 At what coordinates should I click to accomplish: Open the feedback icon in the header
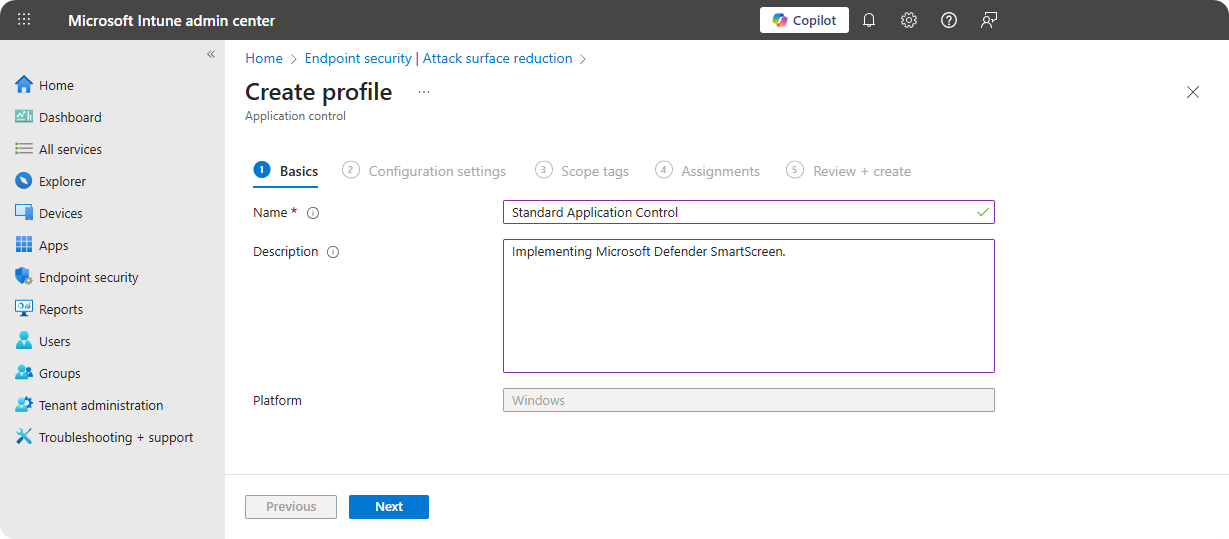pyautogui.click(x=989, y=20)
